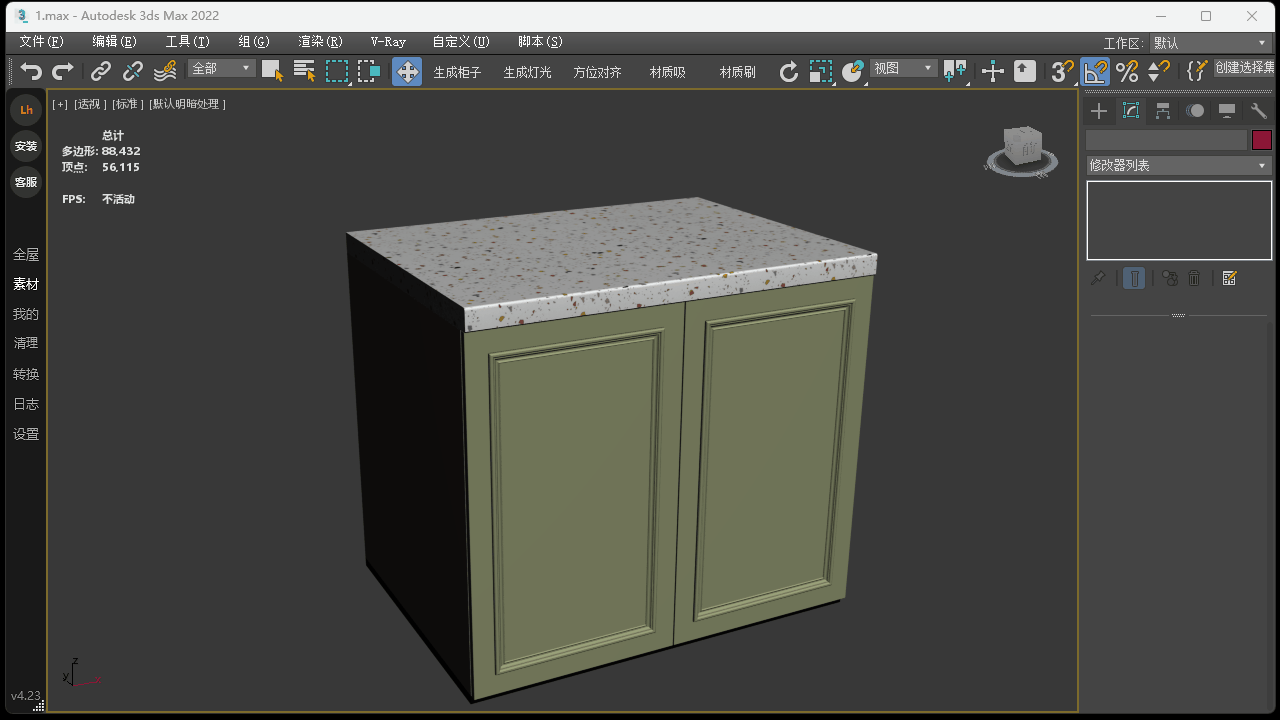Activate the Select and Rotate tool
The width and height of the screenshot is (1280, 720).
pos(789,71)
